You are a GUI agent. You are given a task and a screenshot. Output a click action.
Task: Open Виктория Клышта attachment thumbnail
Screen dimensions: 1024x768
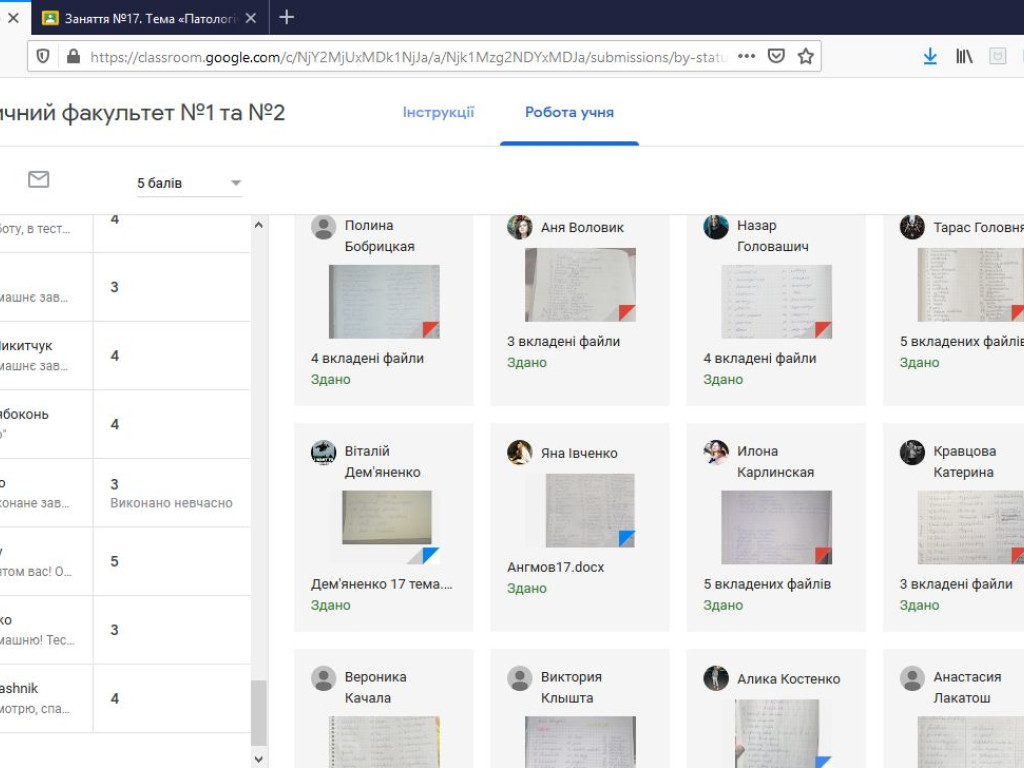[x=580, y=742]
